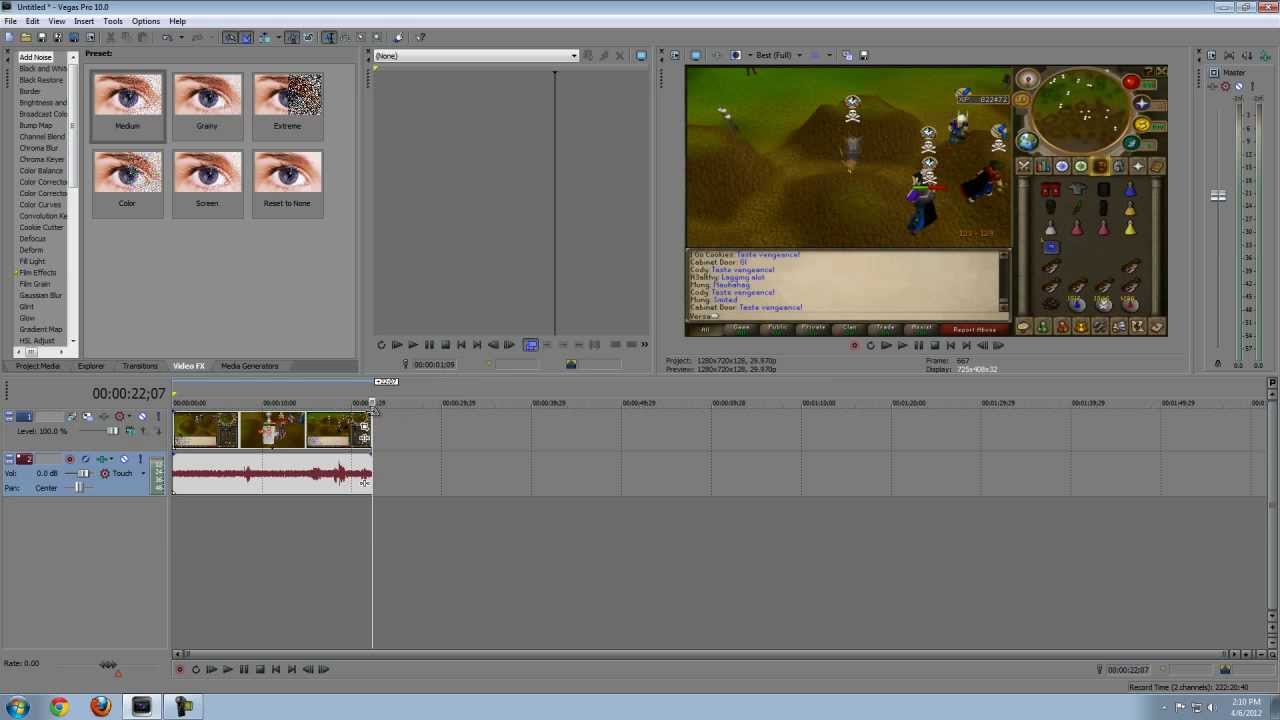Toggle loop playback in timeline transport
This screenshot has width=1280, height=720.
[195, 669]
